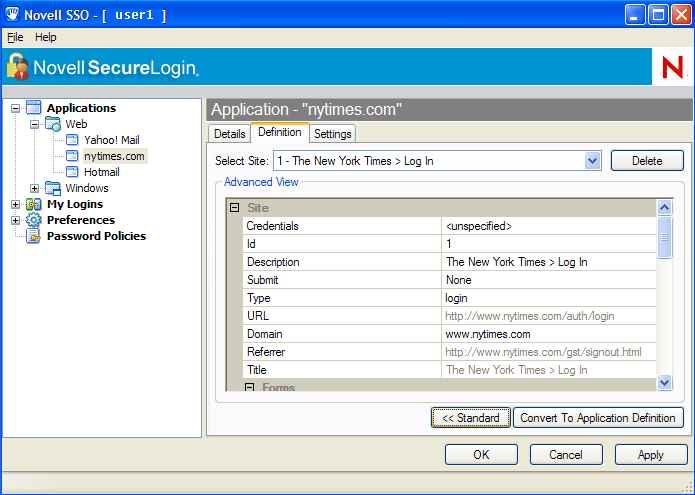Open the Help menu
This screenshot has width=695, height=495.
(x=46, y=37)
